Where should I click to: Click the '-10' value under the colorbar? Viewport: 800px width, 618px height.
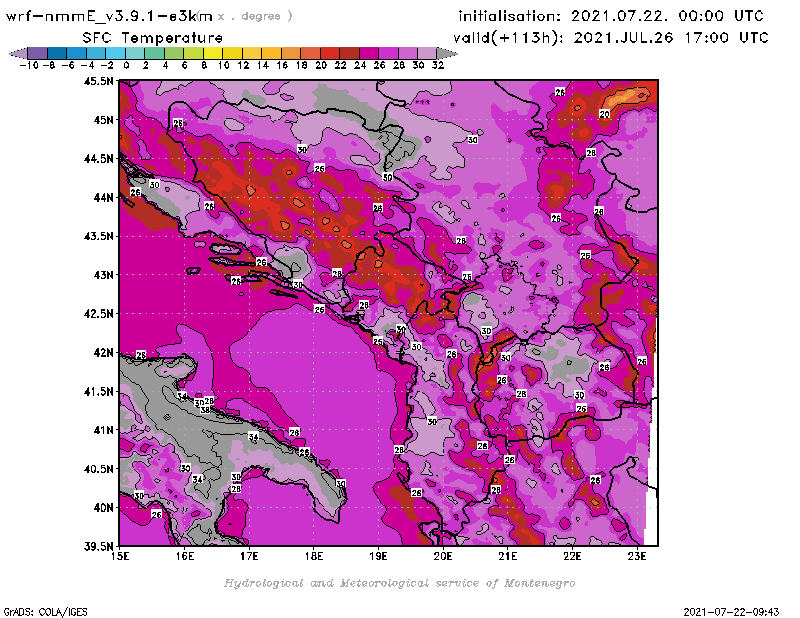[28, 65]
